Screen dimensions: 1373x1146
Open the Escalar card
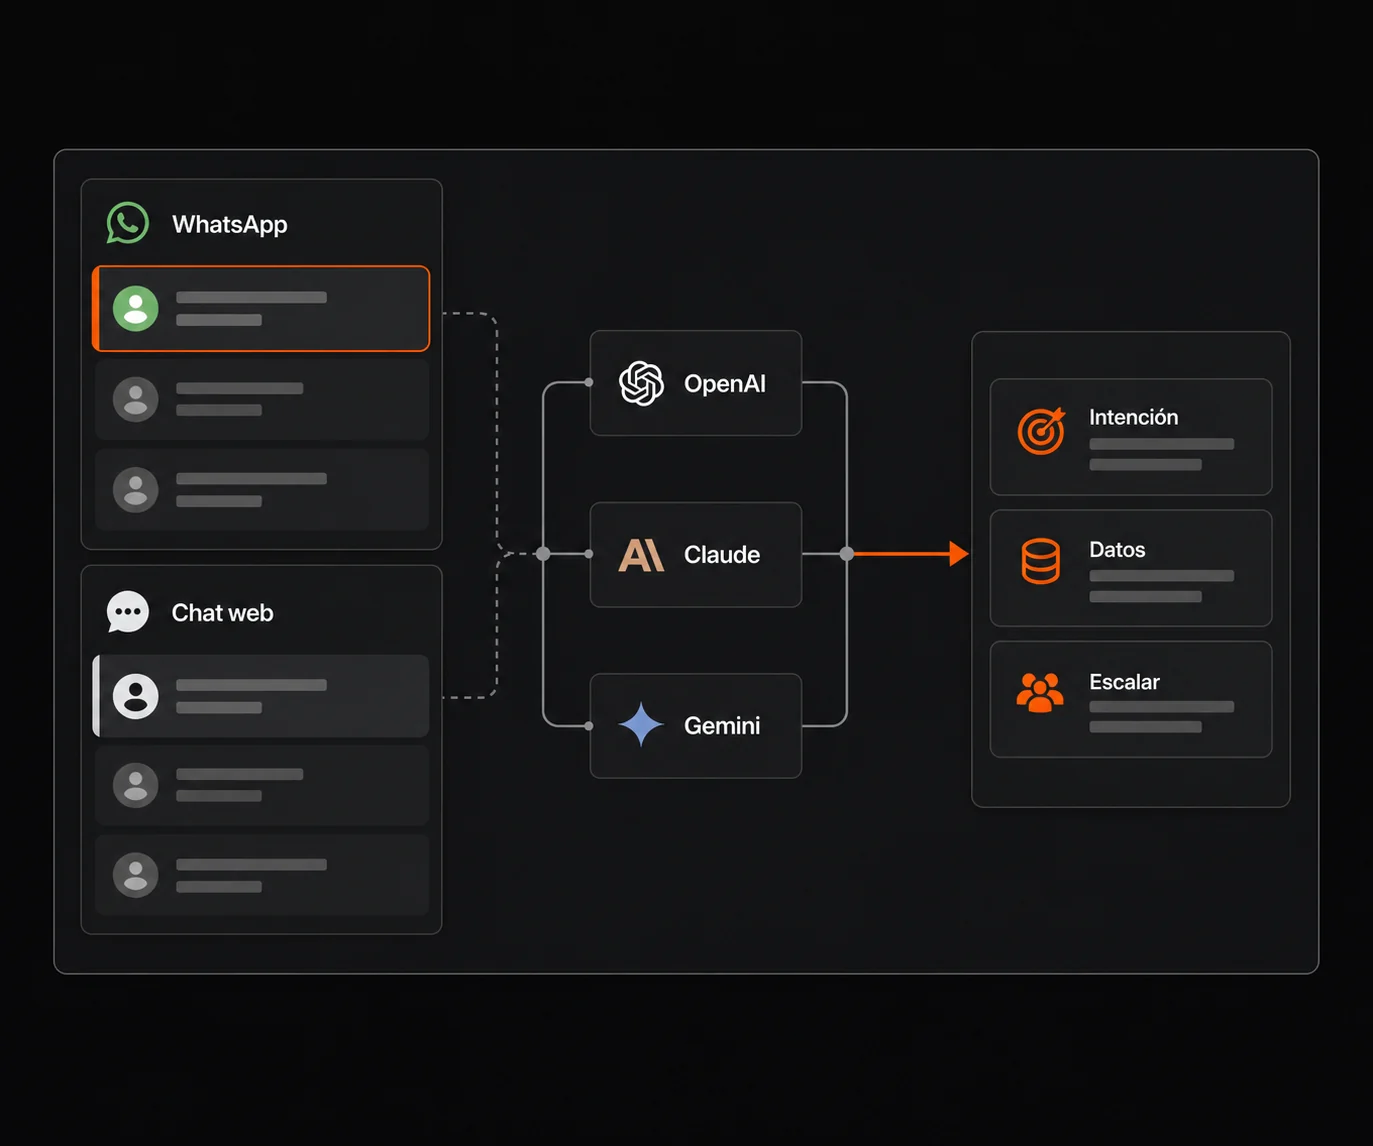[1131, 699]
